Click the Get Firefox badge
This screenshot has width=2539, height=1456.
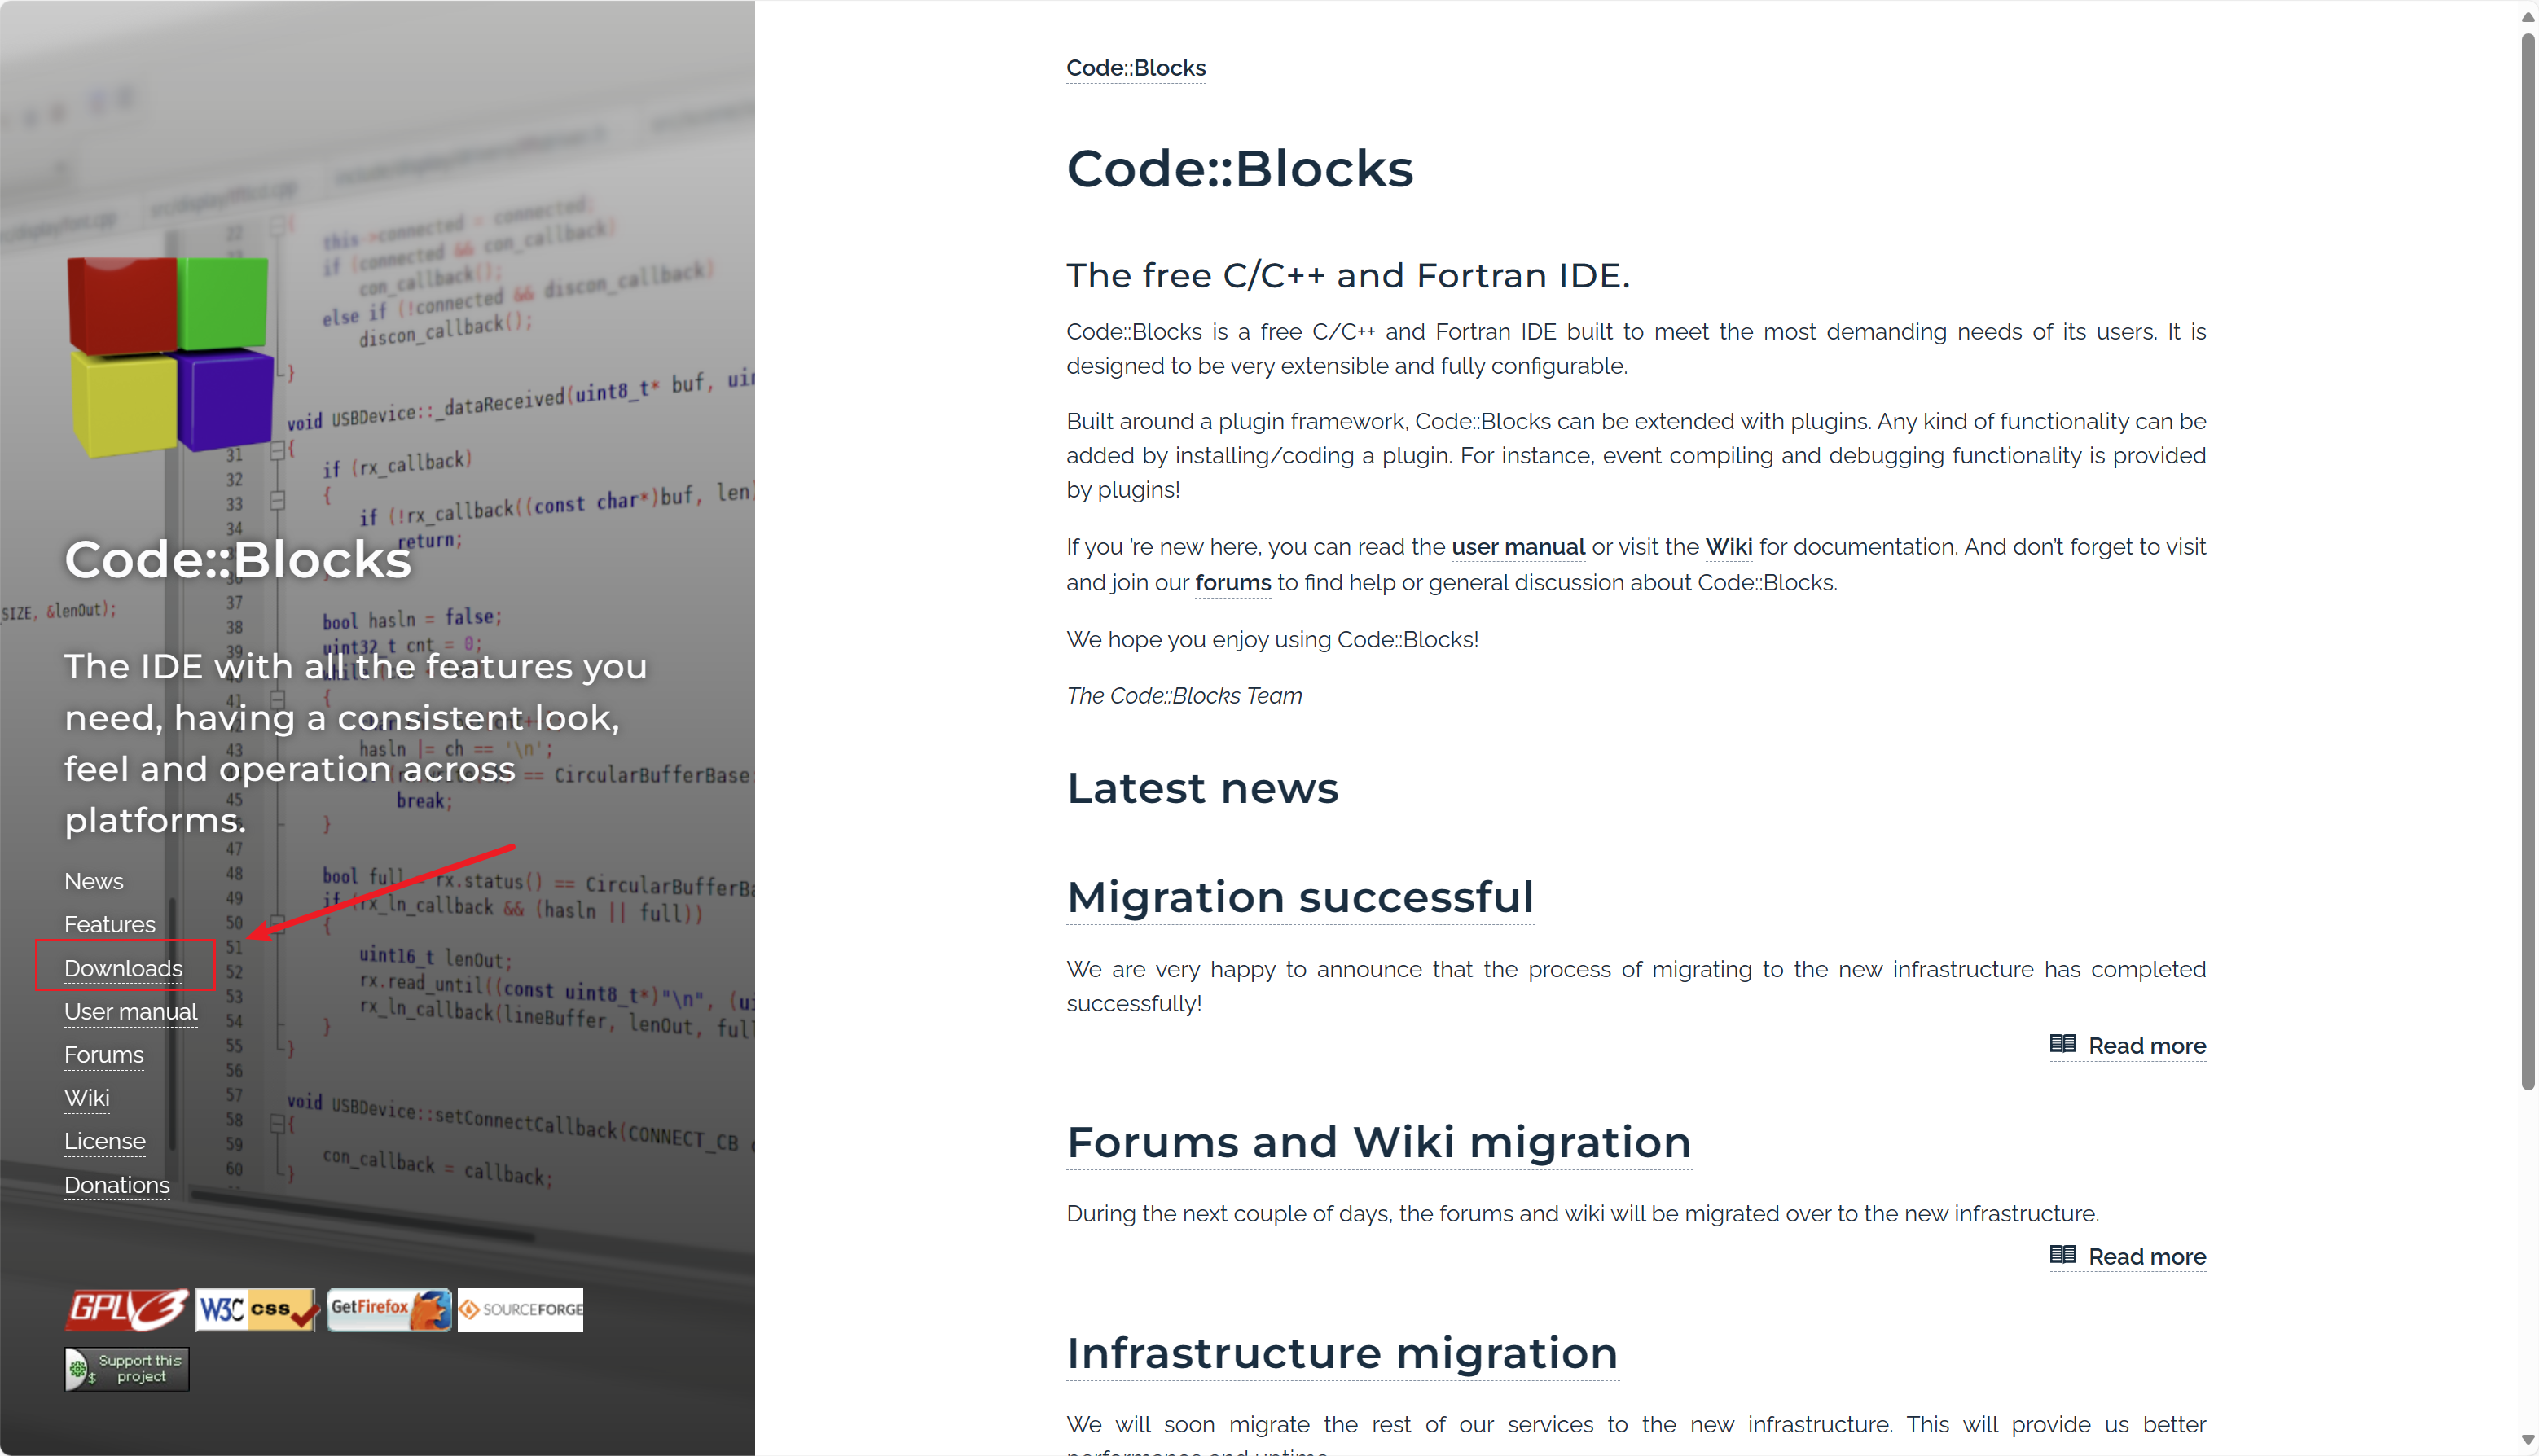(388, 1309)
